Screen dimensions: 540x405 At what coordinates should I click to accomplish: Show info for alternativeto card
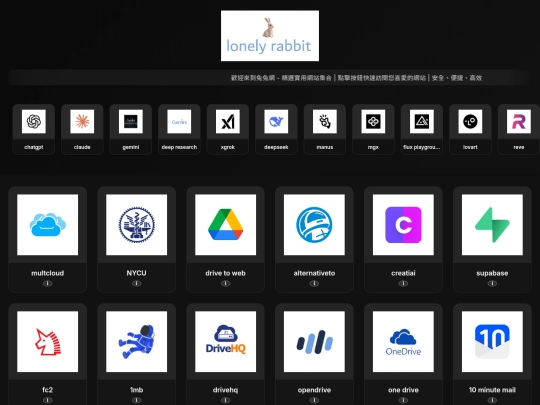coord(314,283)
